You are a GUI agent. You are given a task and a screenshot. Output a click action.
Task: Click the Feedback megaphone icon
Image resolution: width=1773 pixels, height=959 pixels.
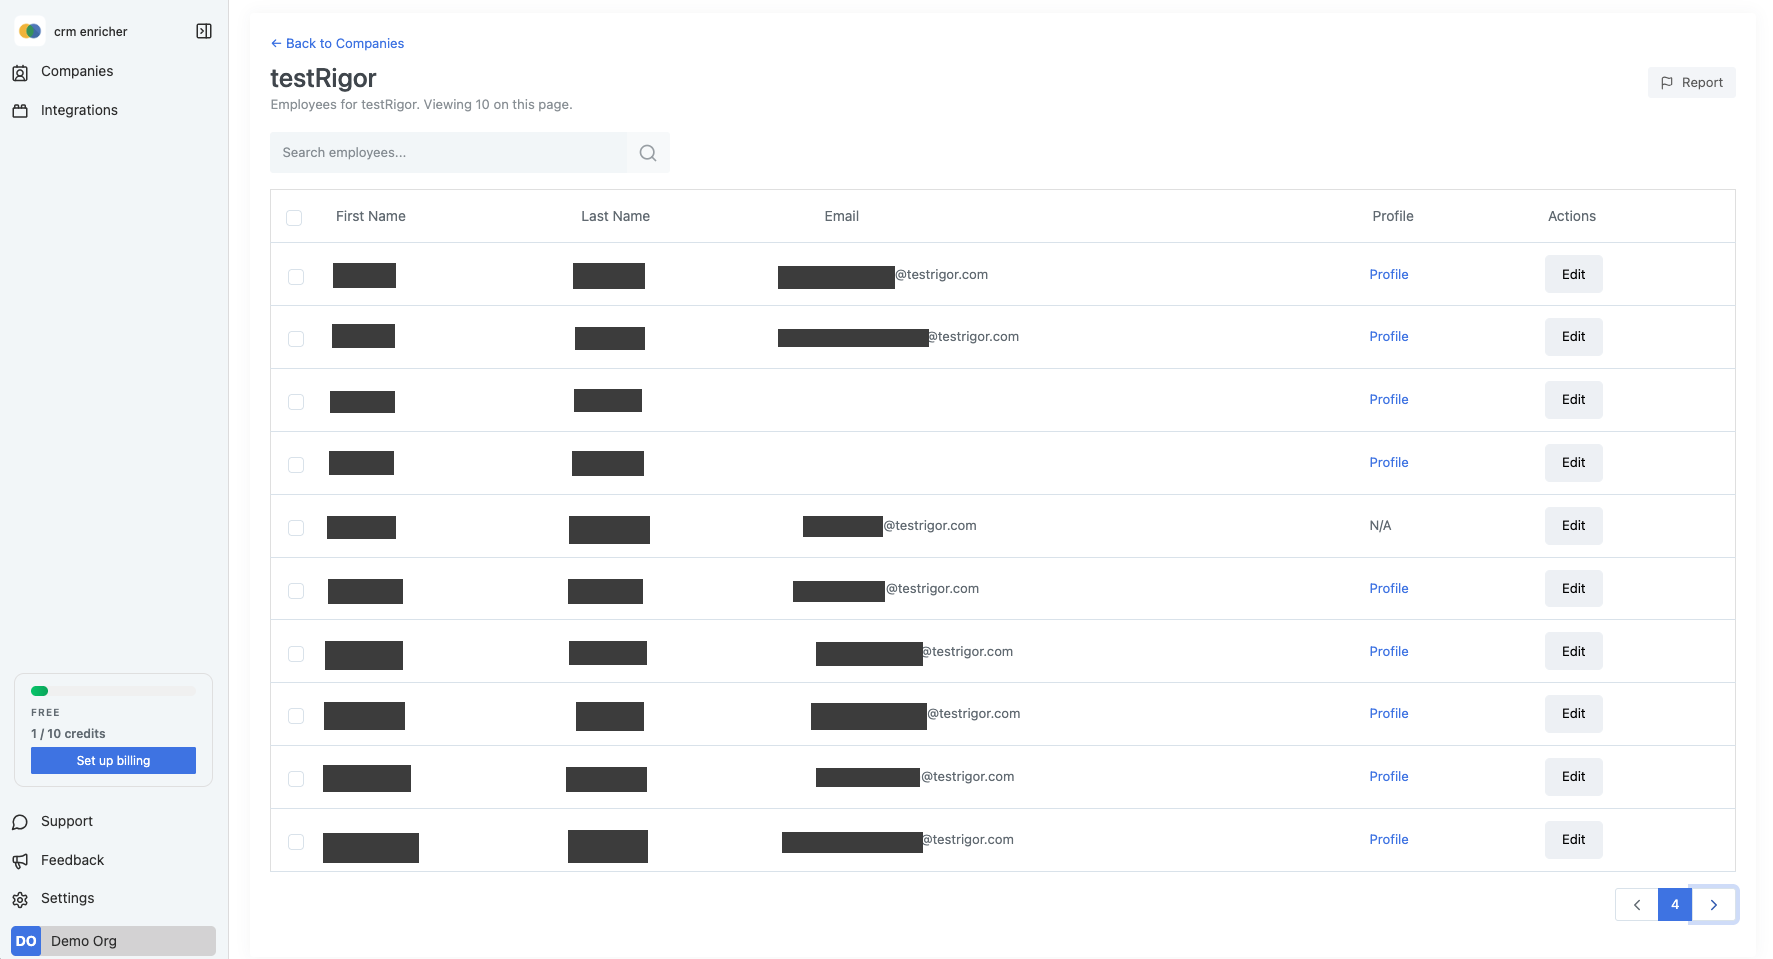pyautogui.click(x=20, y=861)
